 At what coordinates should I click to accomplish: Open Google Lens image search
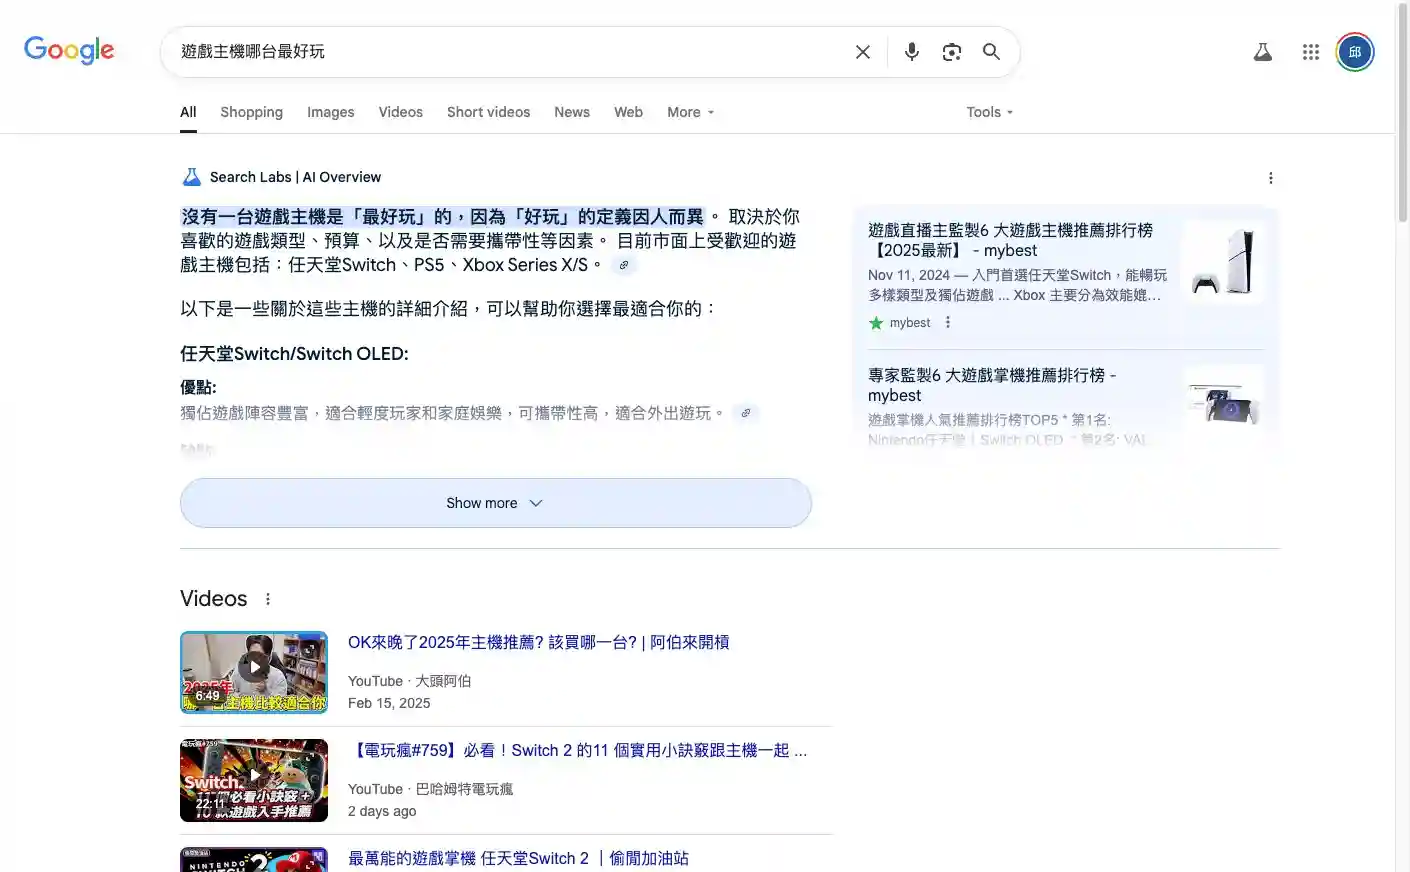(951, 52)
